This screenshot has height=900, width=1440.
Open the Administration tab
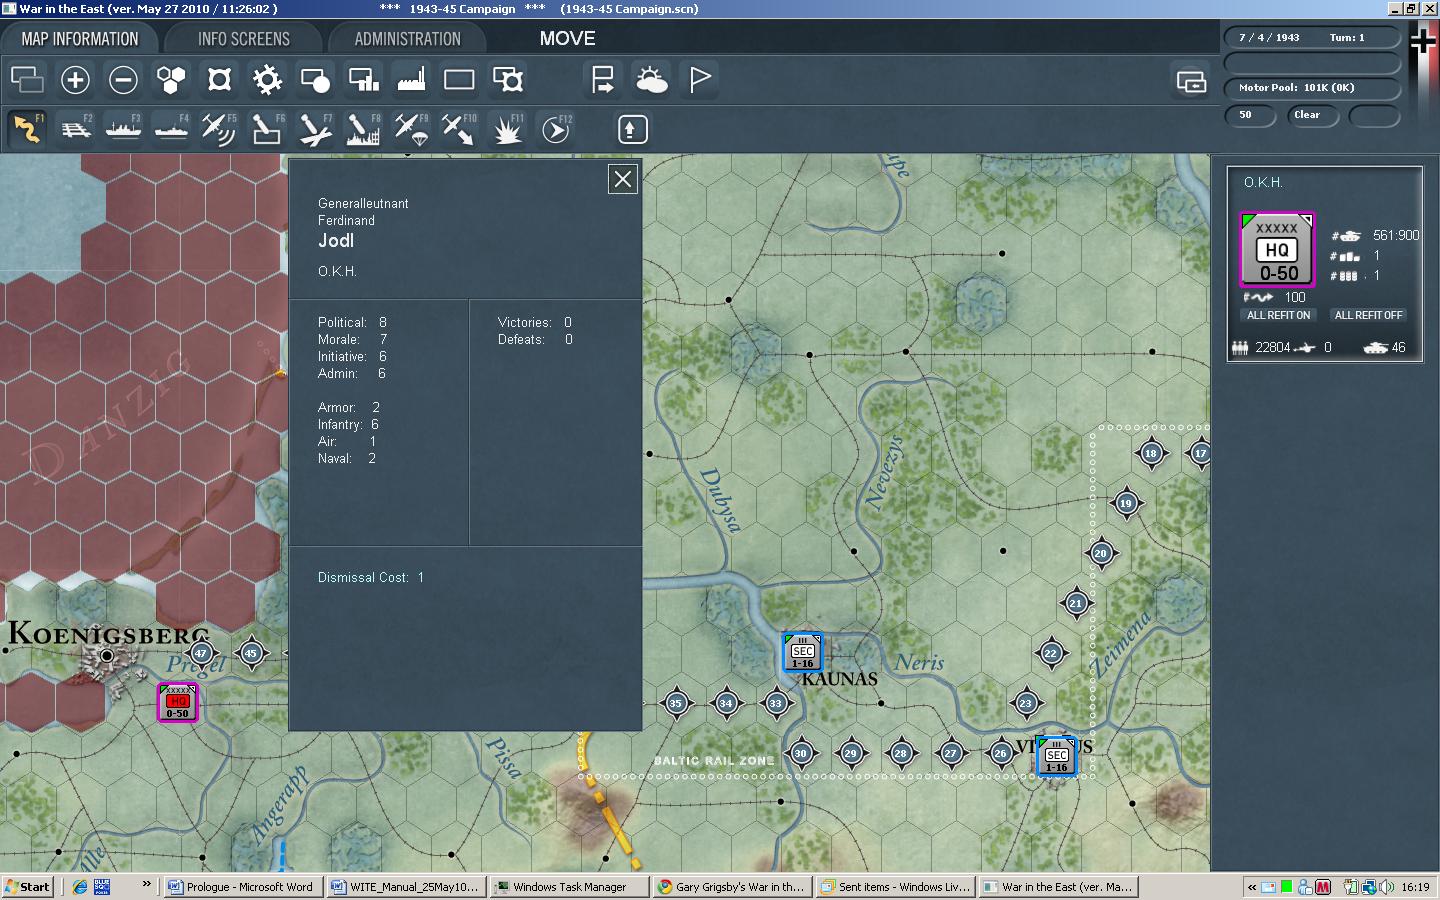[x=407, y=39]
